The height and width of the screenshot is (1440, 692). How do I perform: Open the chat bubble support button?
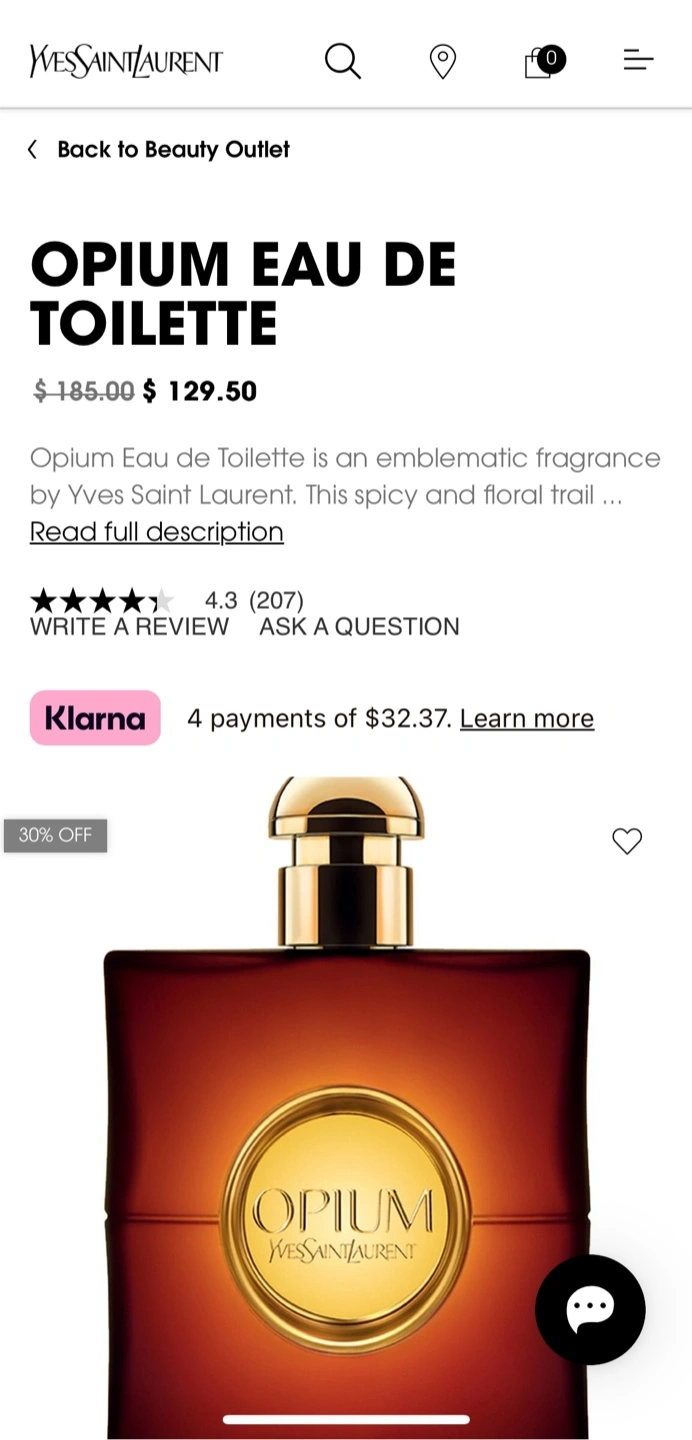tap(590, 1309)
